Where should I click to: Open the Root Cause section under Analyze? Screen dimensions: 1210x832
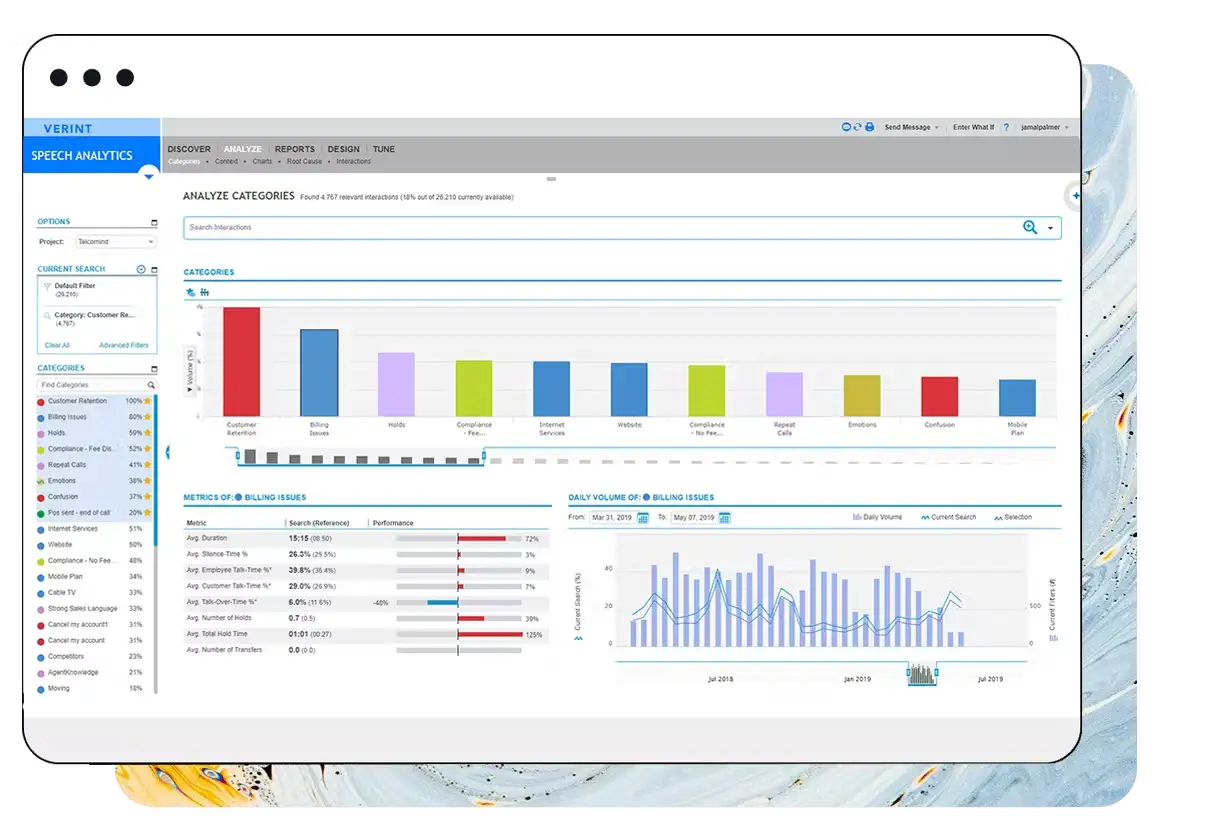pyautogui.click(x=304, y=161)
